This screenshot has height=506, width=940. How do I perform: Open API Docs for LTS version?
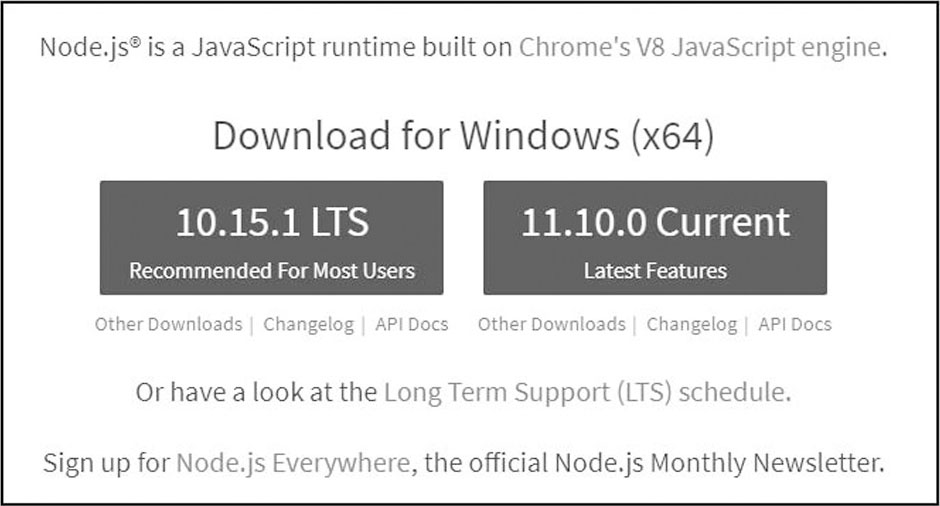[x=412, y=324]
